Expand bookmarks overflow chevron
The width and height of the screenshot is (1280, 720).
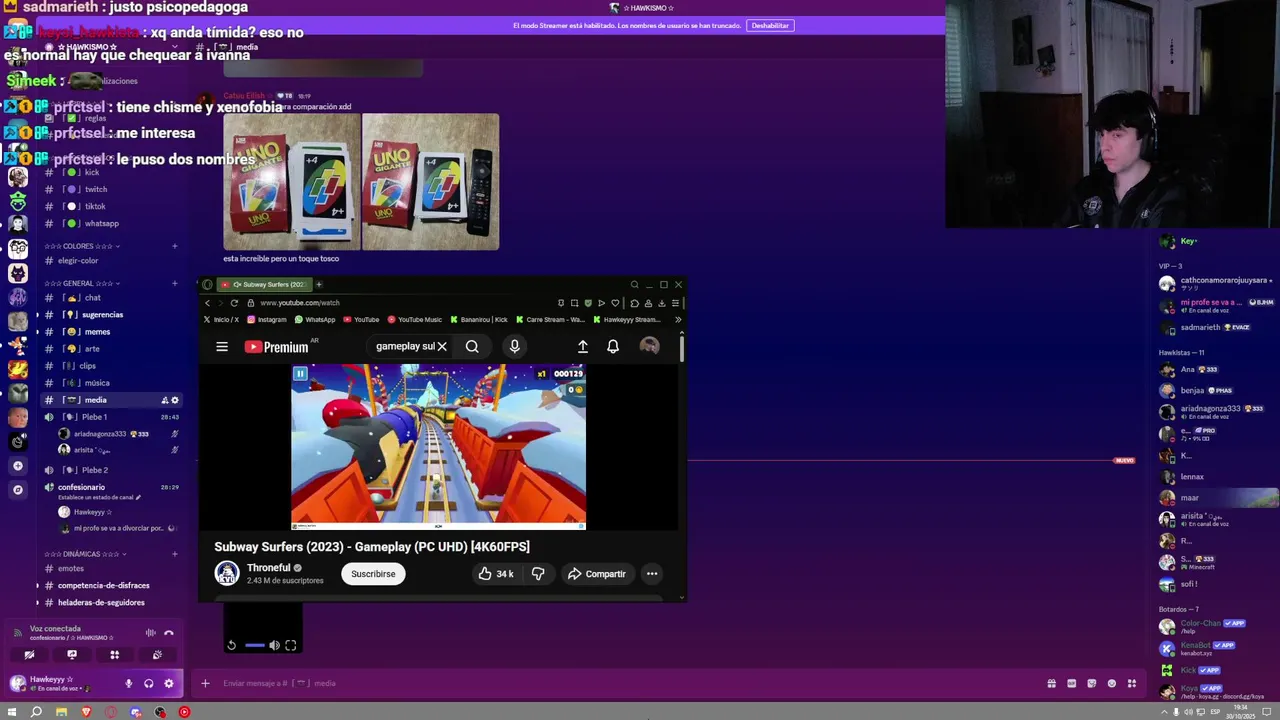coord(678,320)
